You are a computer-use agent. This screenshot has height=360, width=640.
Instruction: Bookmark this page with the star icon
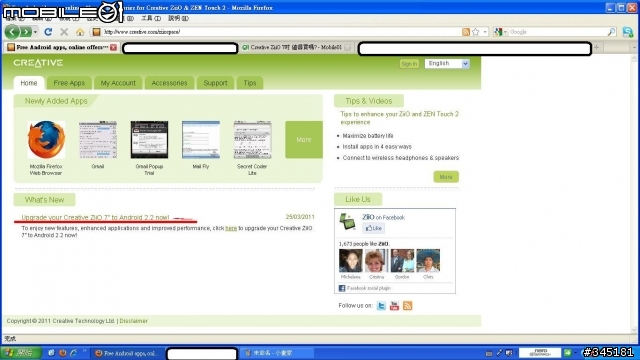pos(476,32)
